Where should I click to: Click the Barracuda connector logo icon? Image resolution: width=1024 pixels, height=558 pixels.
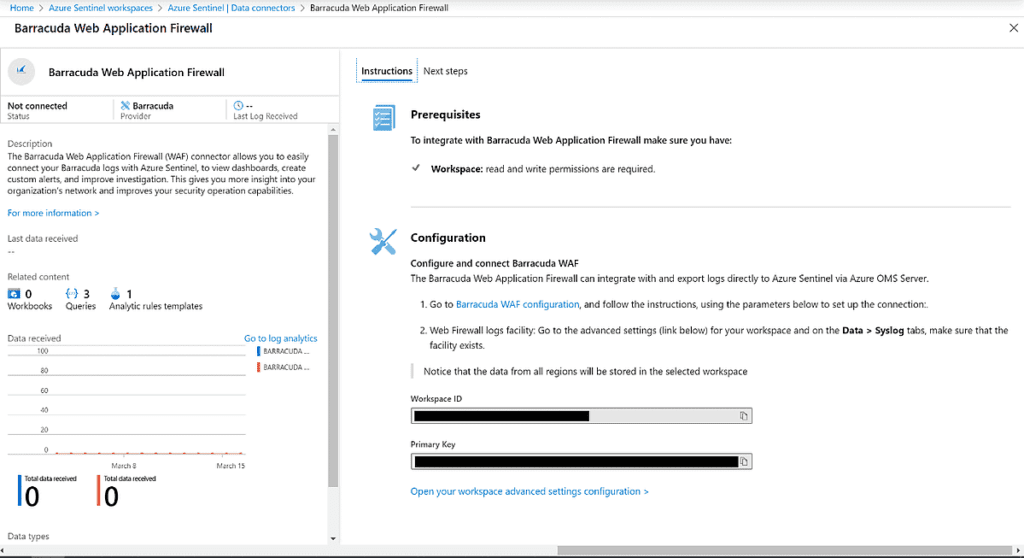click(22, 71)
